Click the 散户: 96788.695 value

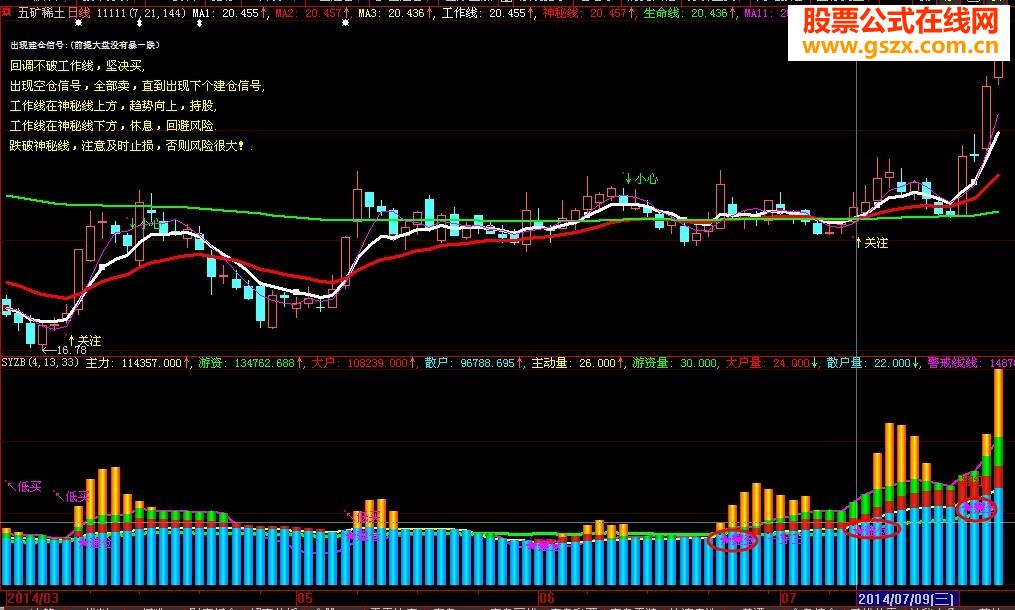click(473, 363)
